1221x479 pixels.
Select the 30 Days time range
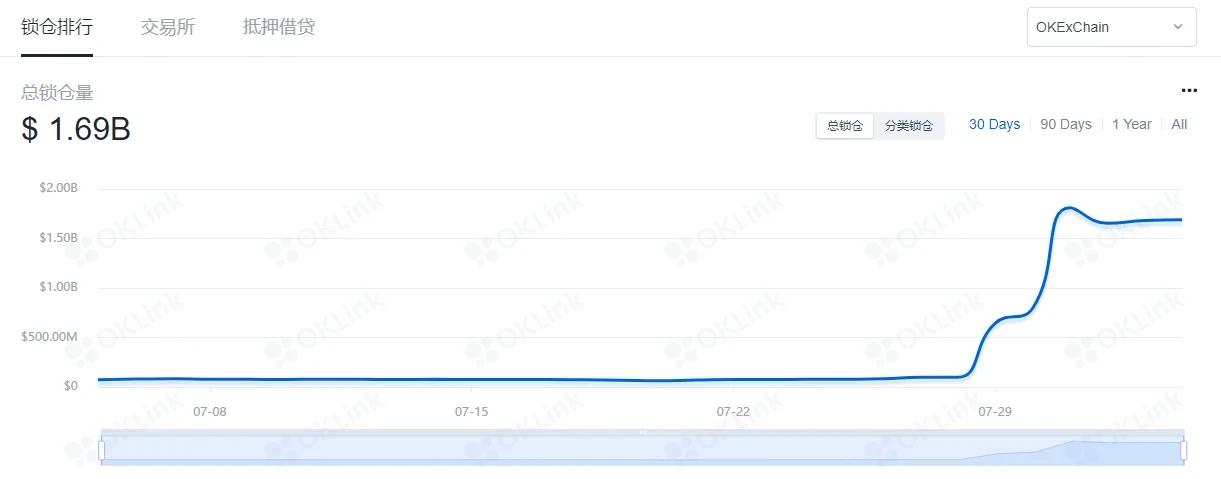tap(994, 124)
